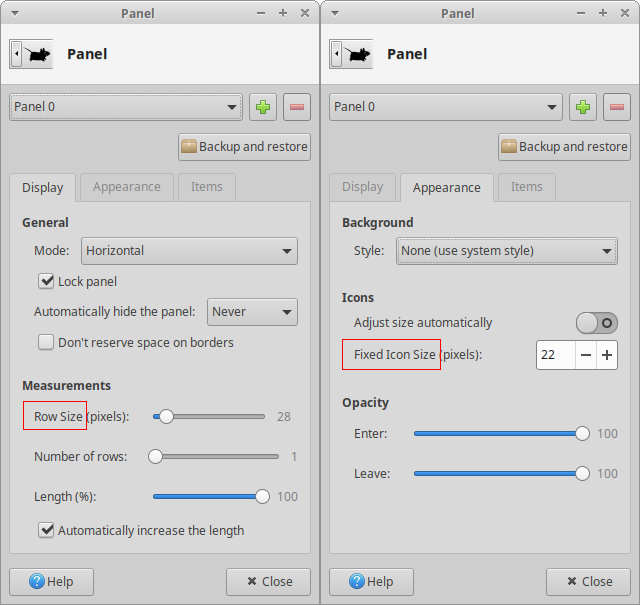Open the right window's title bar menu arrow
The image size is (640, 605).
(x=335, y=14)
